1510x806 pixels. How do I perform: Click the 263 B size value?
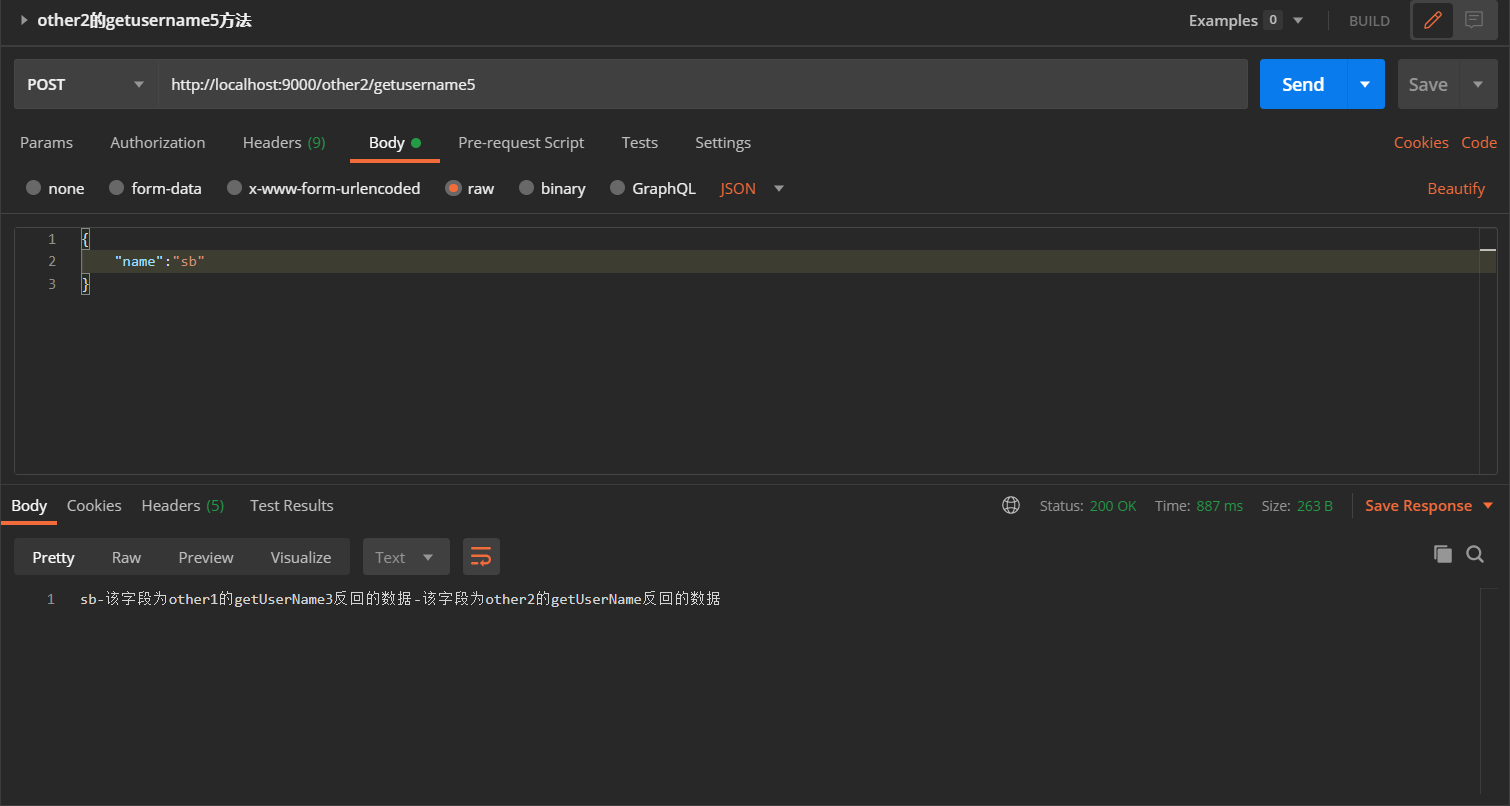[x=1314, y=506]
